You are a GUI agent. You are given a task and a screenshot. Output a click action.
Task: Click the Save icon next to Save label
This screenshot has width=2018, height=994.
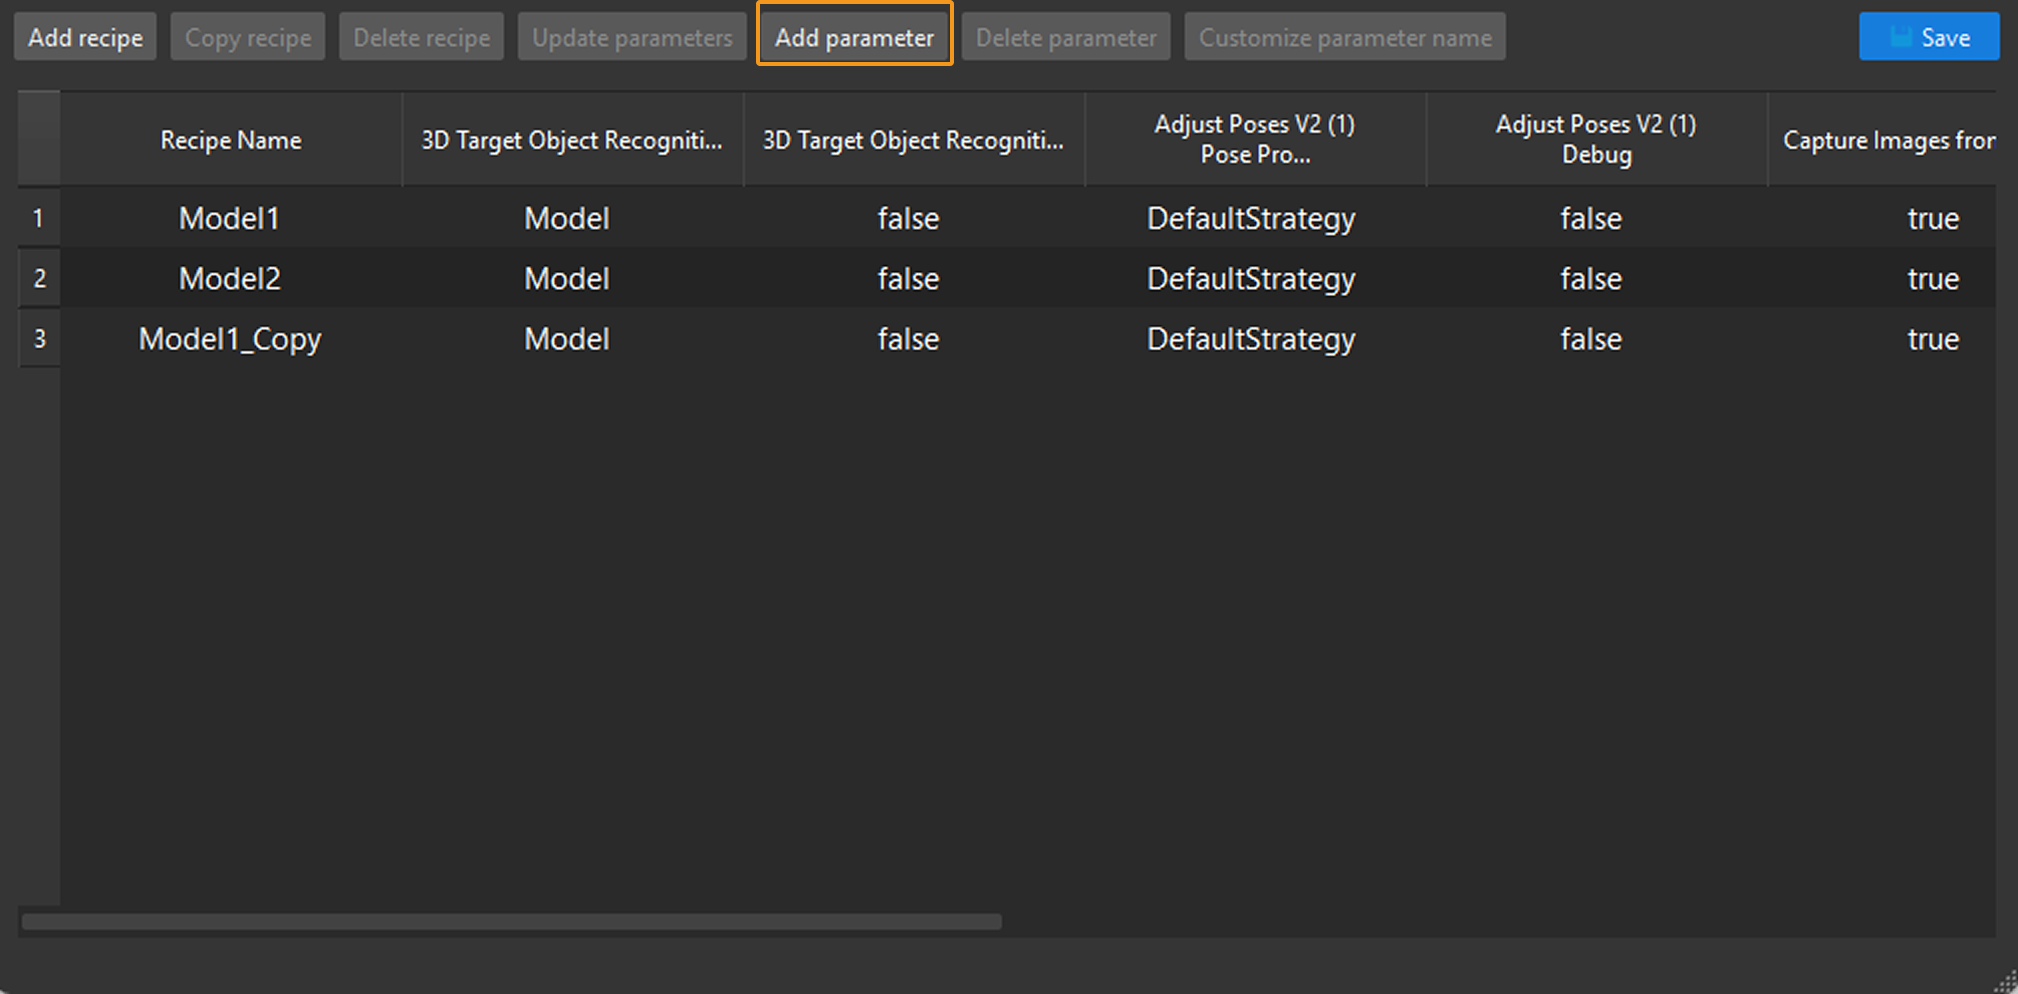[x=1899, y=36]
